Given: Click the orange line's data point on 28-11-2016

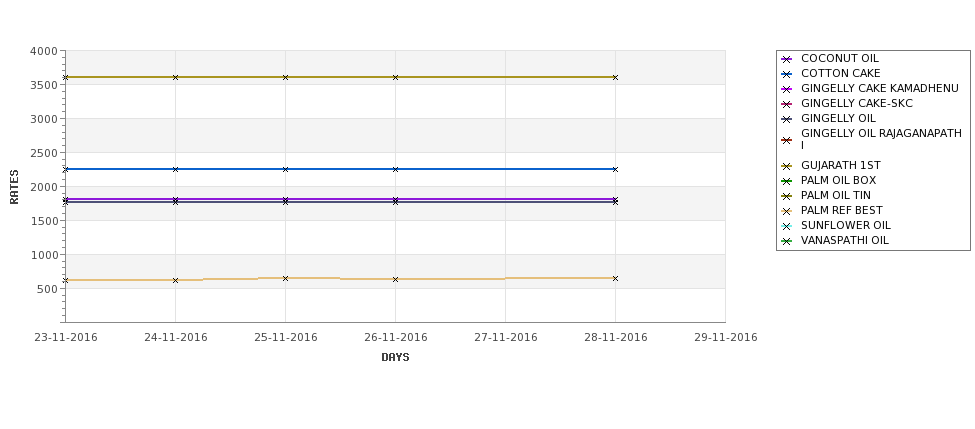Looking at the screenshot, I should tap(615, 278).
